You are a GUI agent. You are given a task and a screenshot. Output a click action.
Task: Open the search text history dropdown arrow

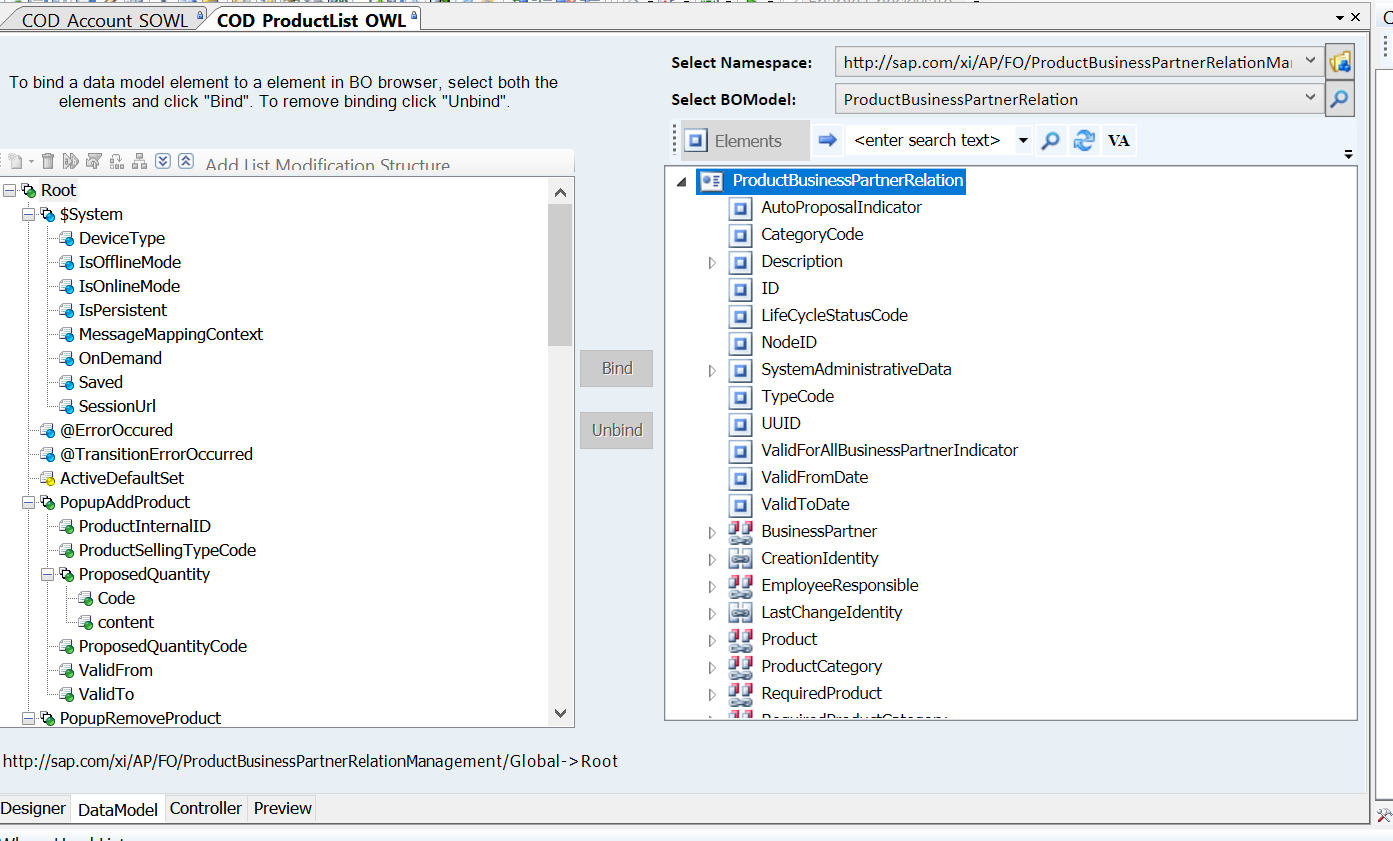pyautogui.click(x=1023, y=141)
